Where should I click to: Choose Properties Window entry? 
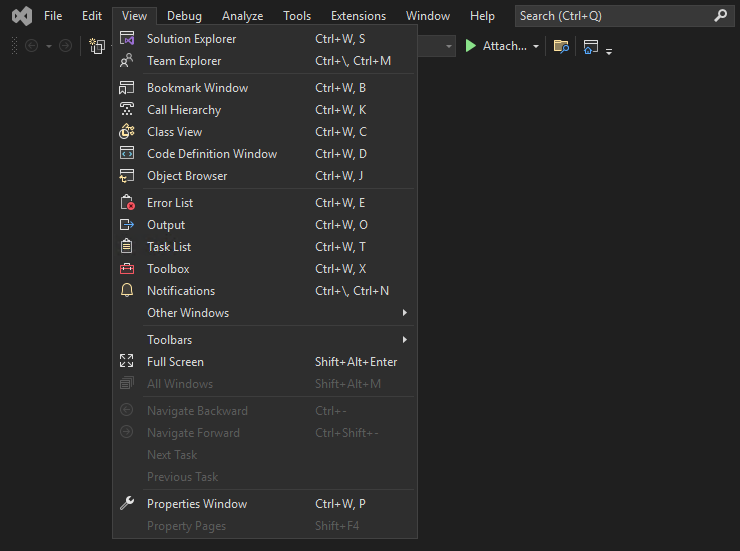(265, 504)
